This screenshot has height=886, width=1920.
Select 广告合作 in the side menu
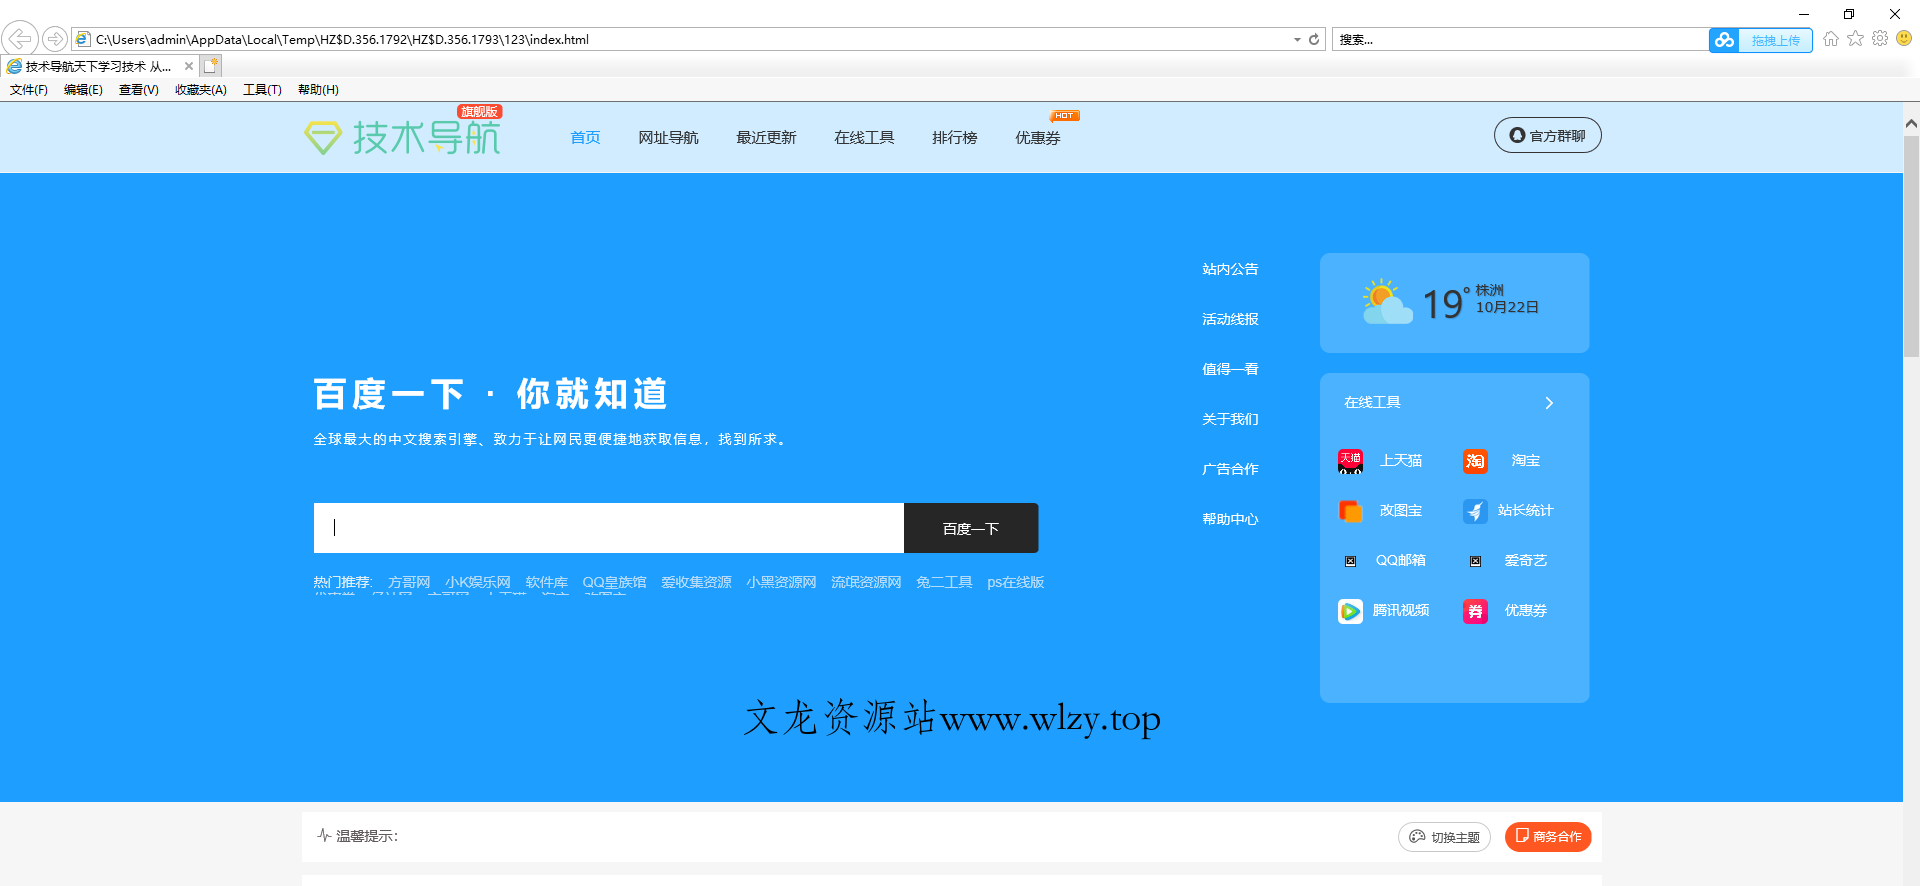pos(1230,469)
